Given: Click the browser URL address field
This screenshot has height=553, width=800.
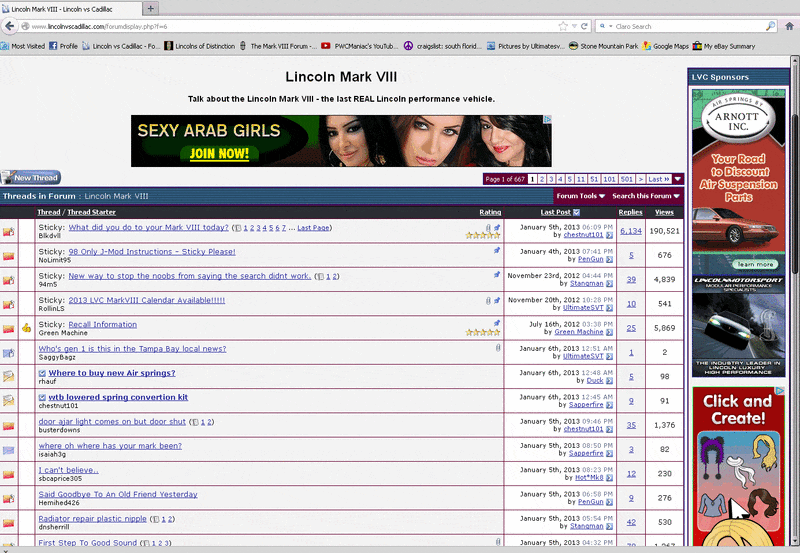Looking at the screenshot, I should click(x=293, y=26).
